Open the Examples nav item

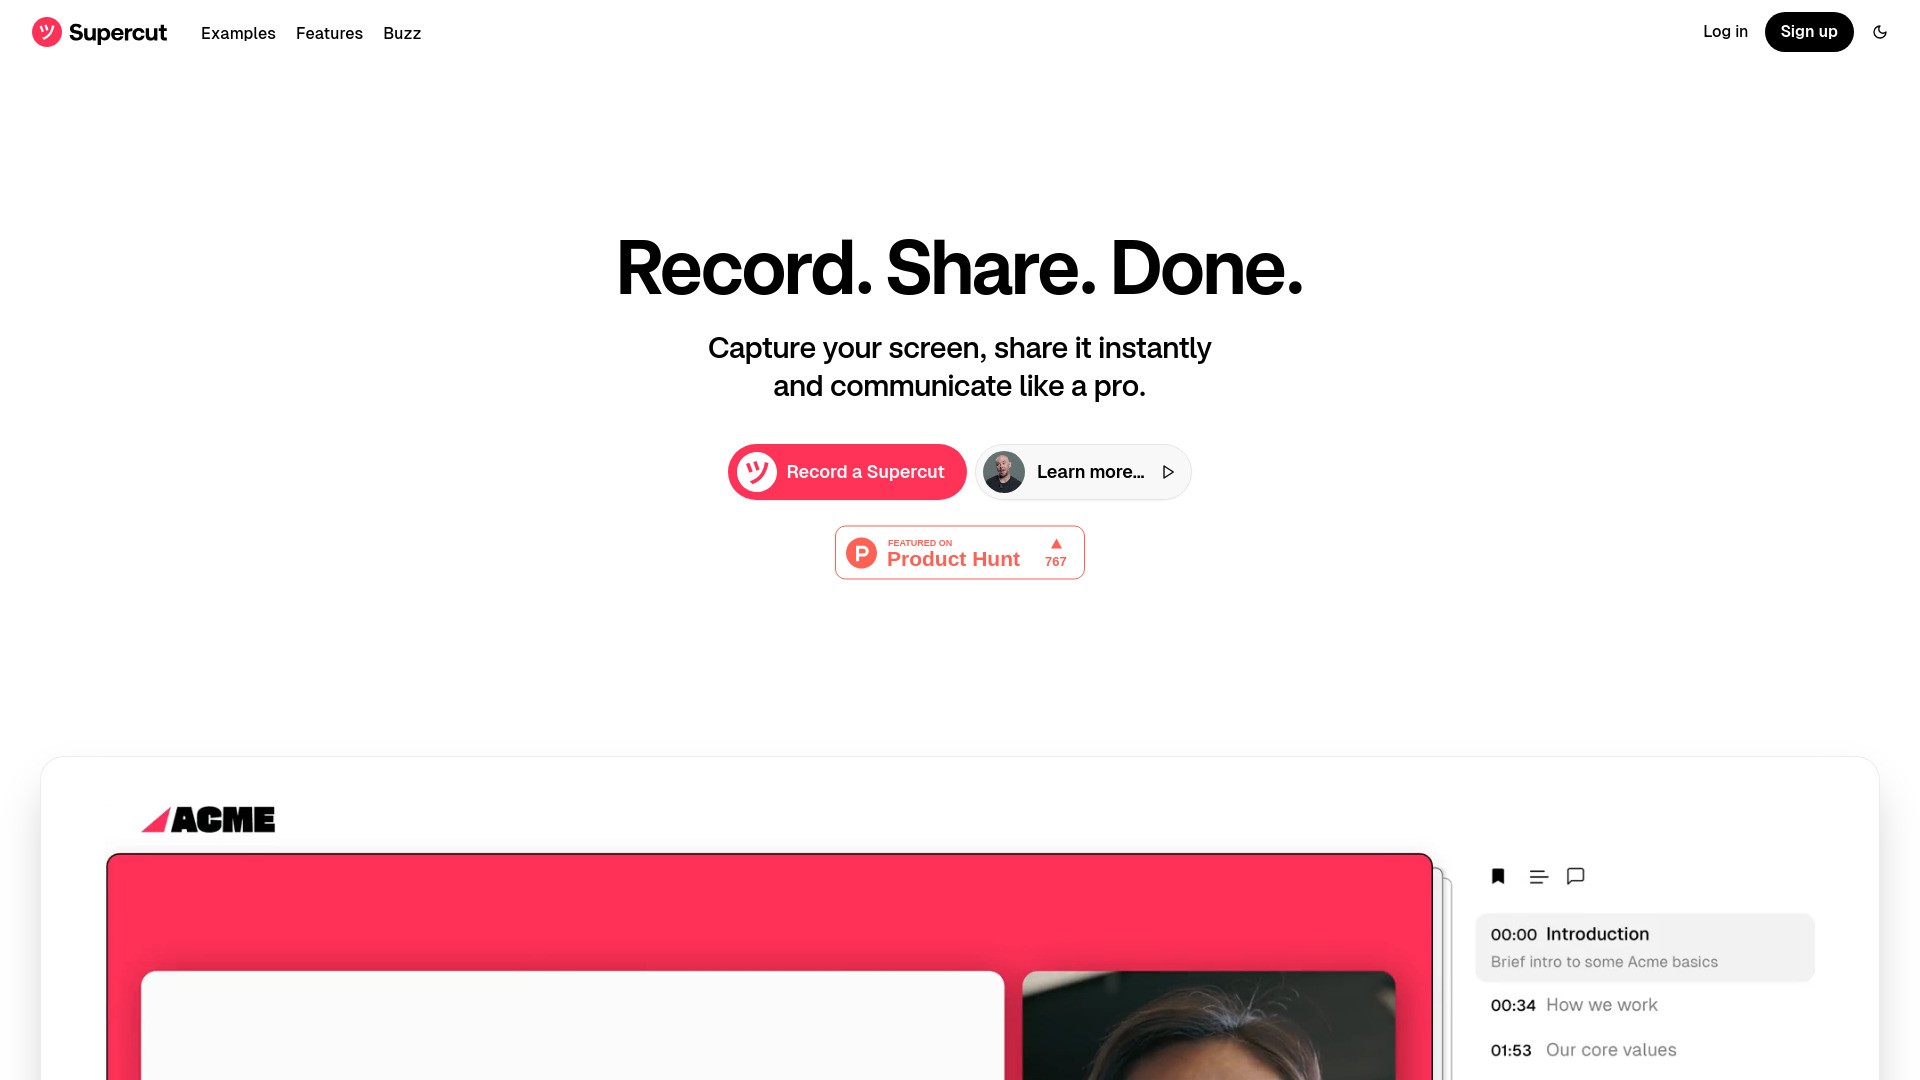coord(238,33)
